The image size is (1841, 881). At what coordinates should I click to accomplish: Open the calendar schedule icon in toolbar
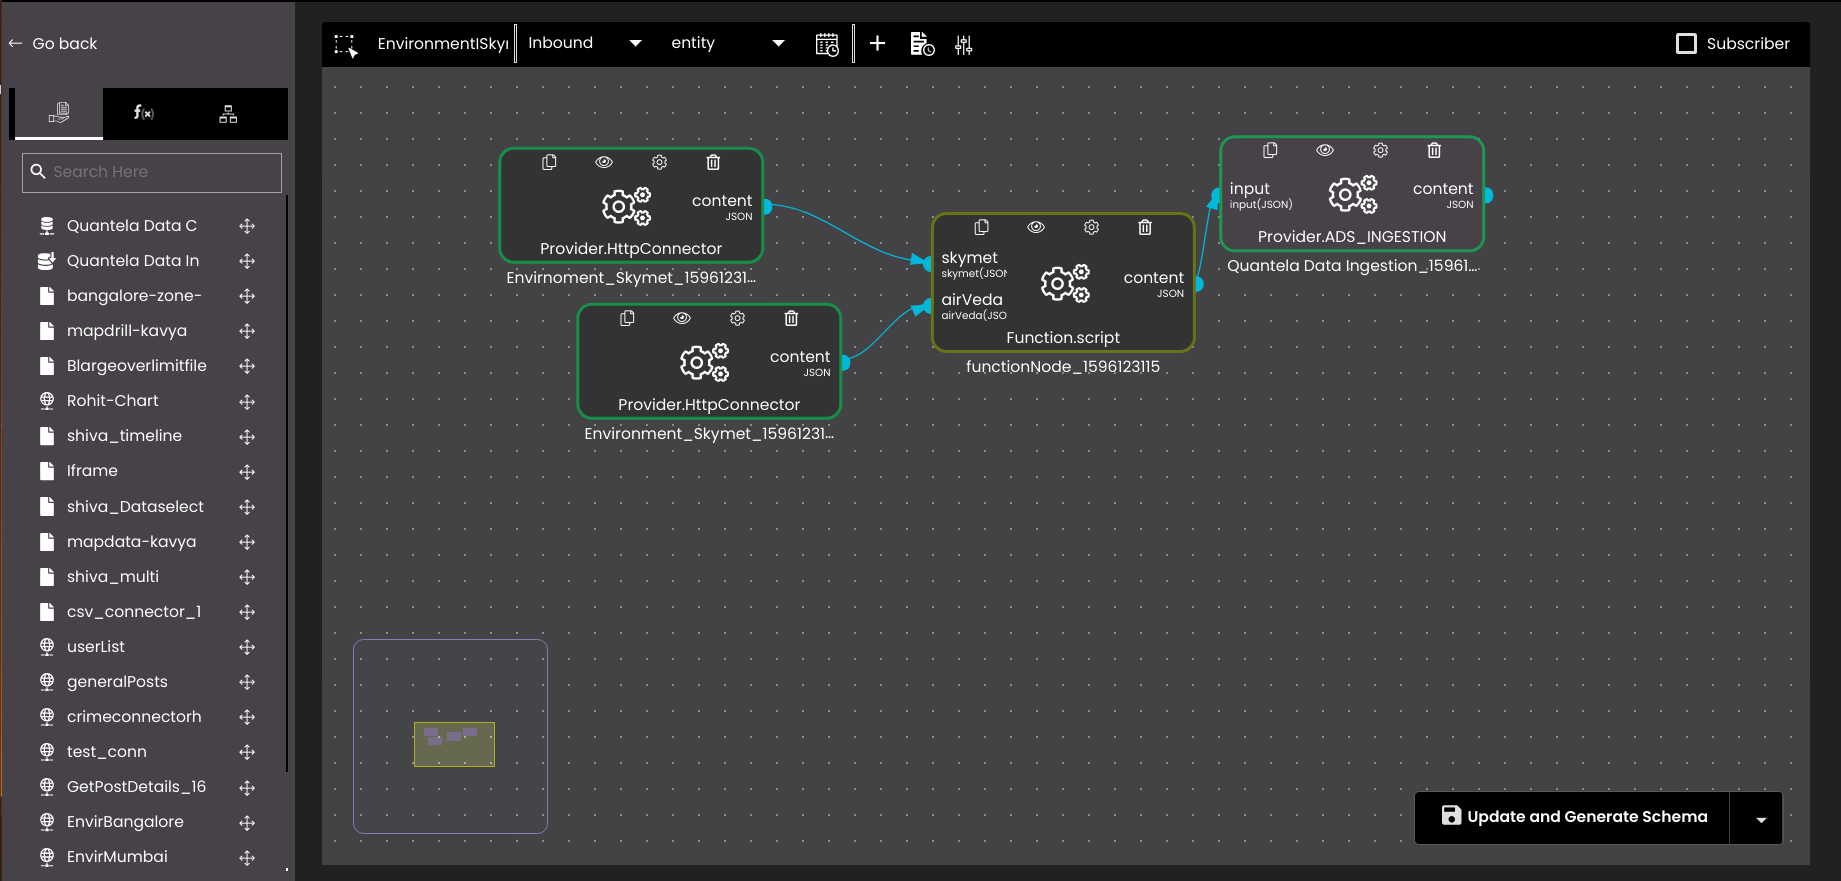827,45
